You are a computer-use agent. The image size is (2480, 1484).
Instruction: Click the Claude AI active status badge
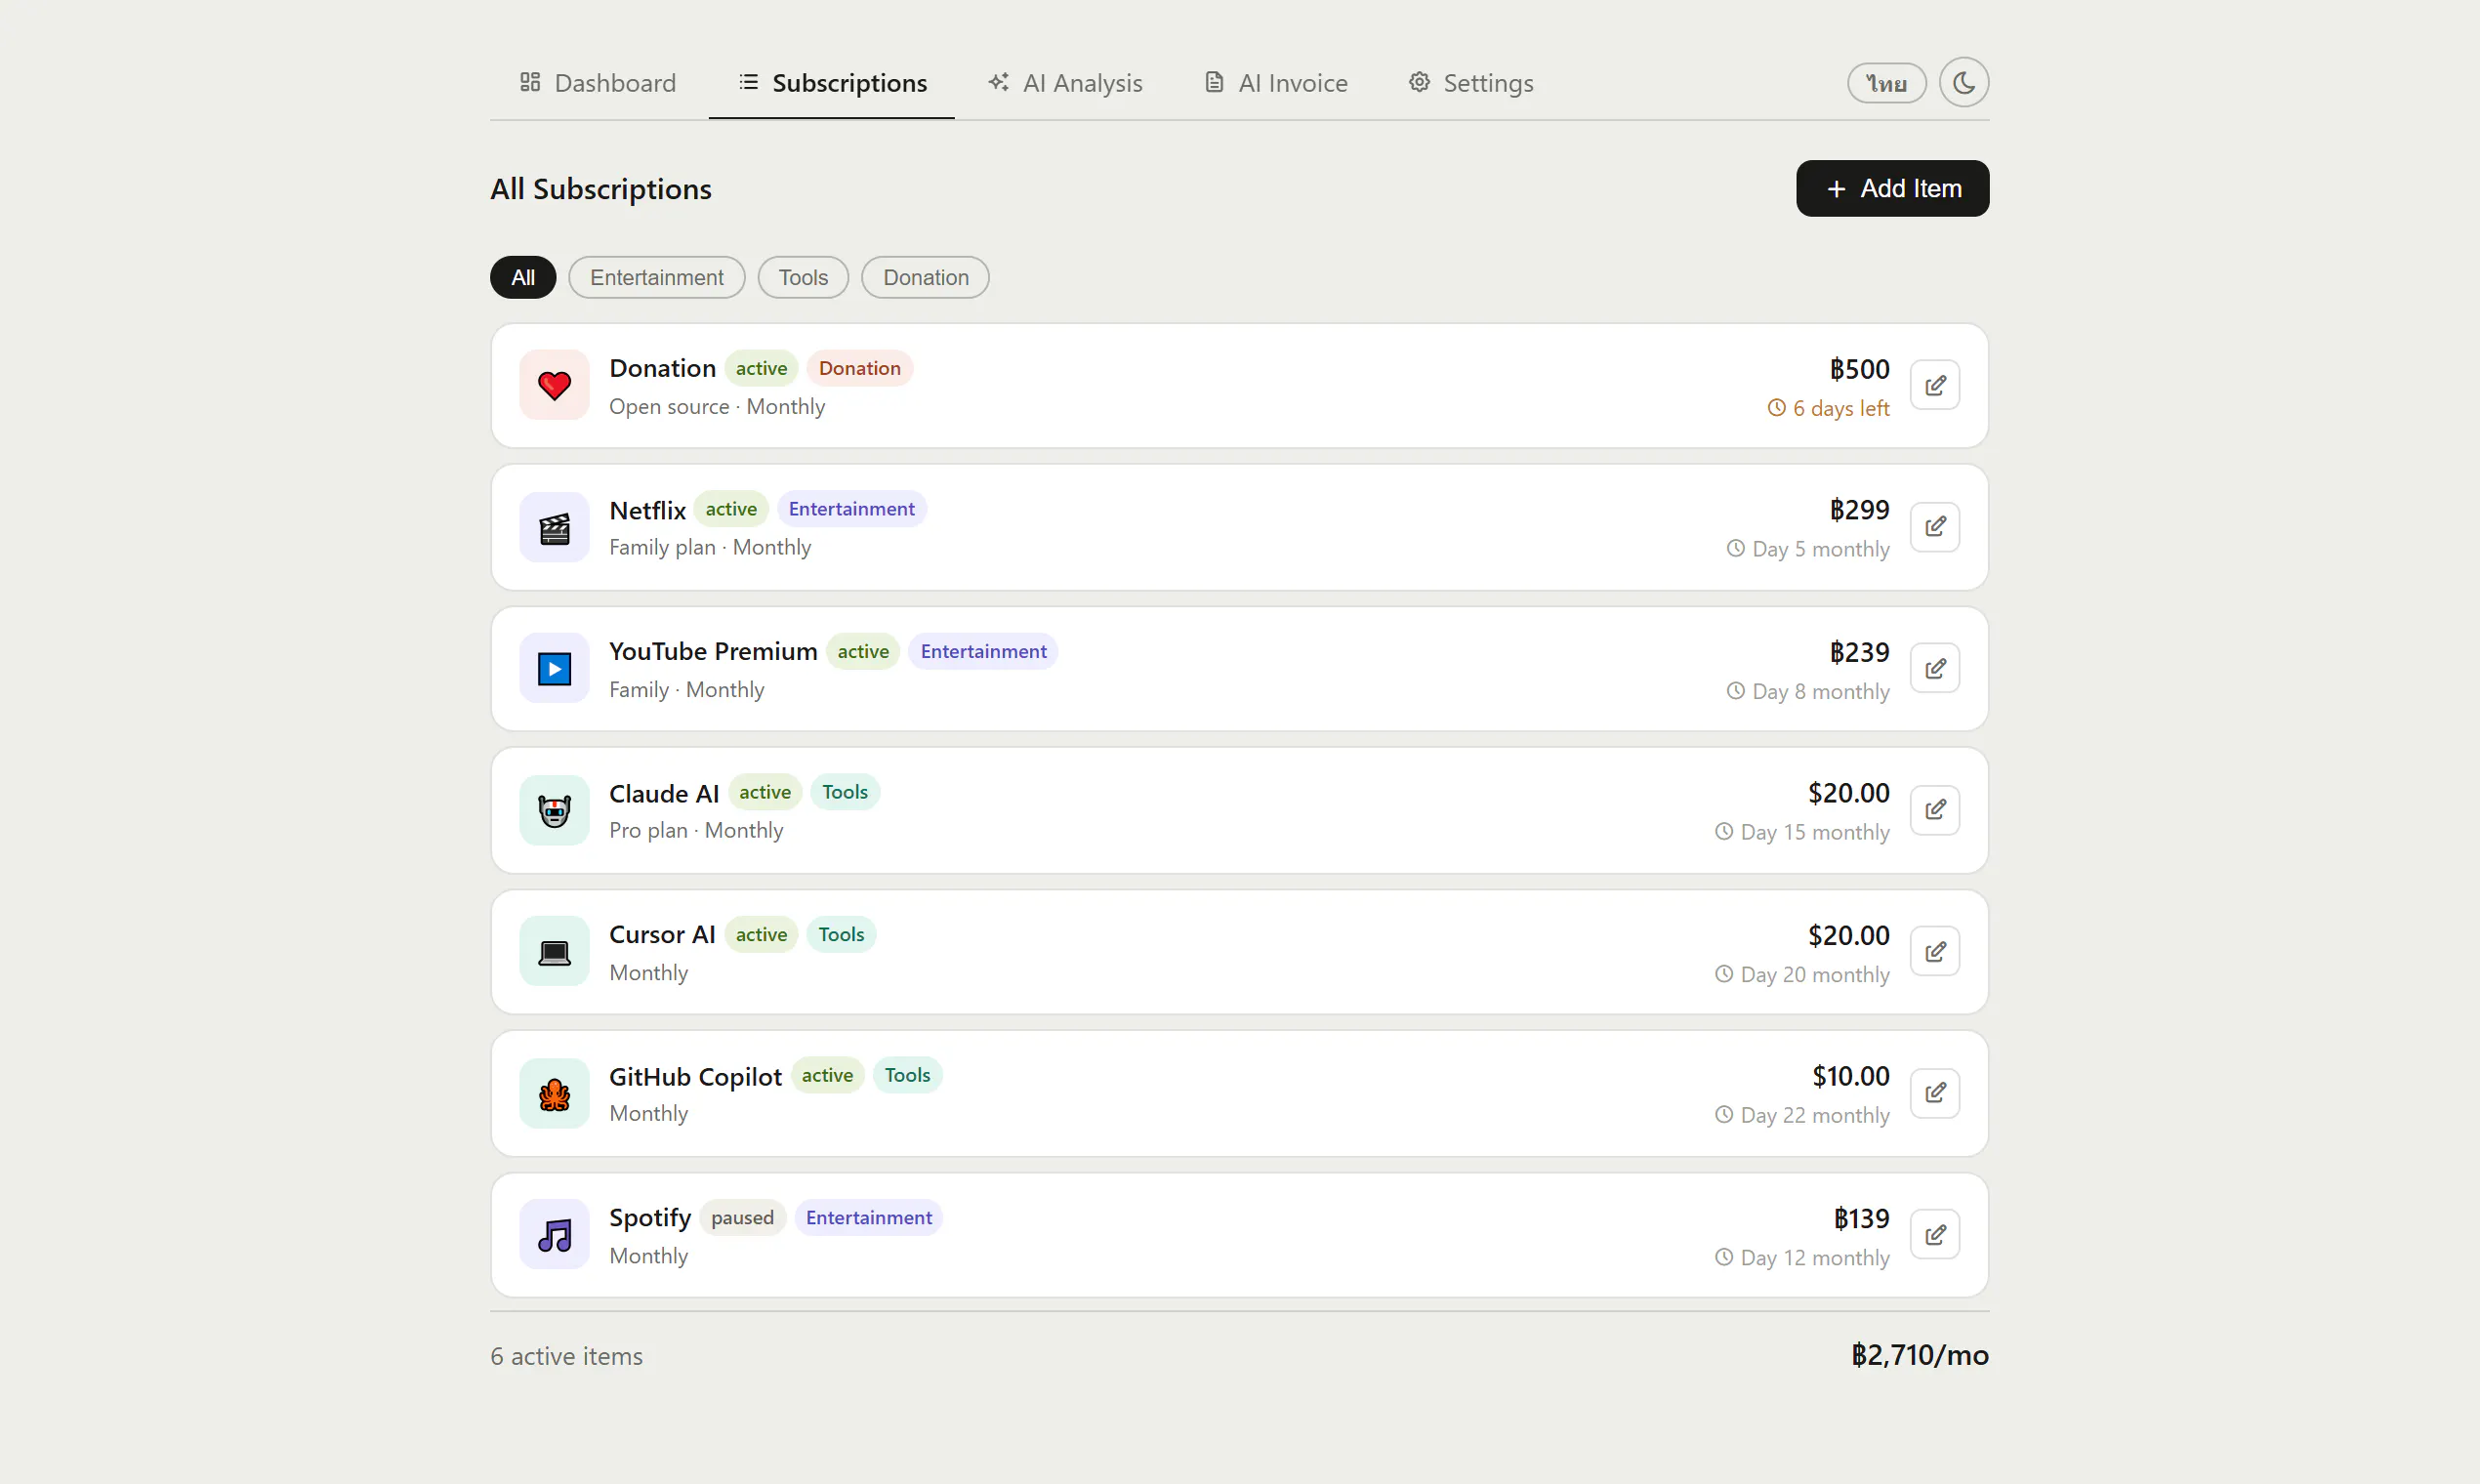coord(765,793)
